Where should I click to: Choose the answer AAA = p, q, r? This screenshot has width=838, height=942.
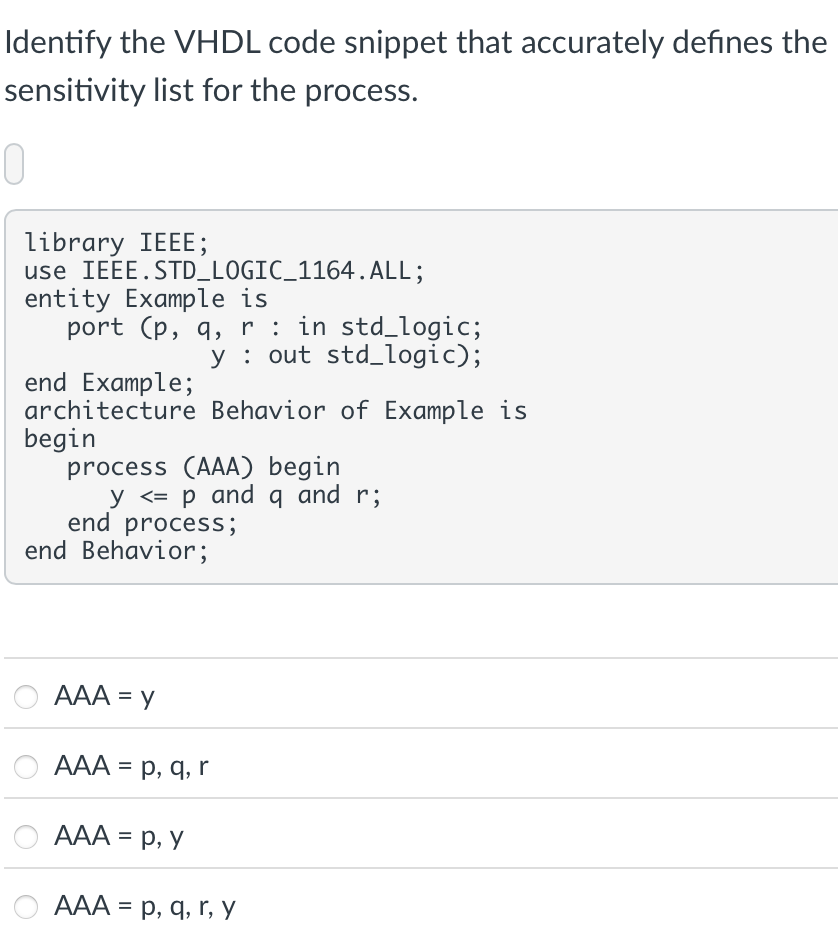26,767
